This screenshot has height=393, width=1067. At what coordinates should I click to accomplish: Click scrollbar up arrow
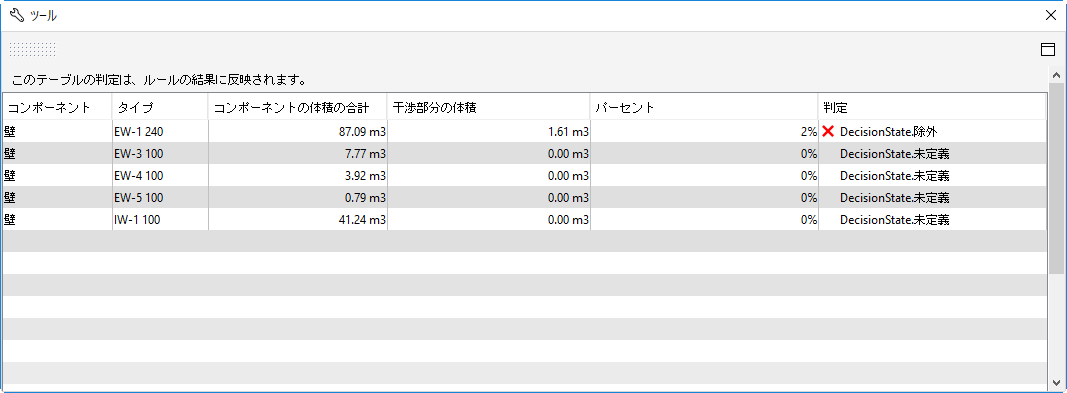point(1056,75)
